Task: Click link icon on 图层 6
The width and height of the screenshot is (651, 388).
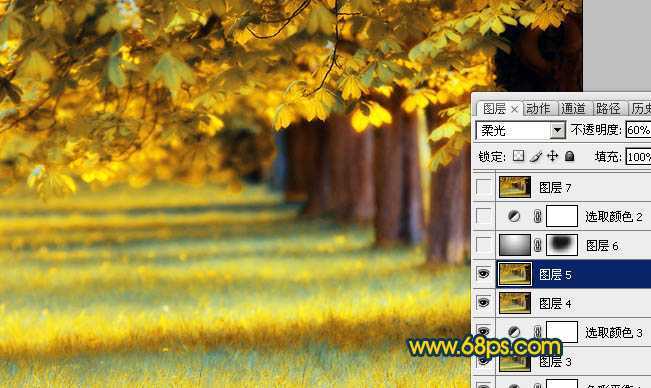Action: [x=538, y=245]
